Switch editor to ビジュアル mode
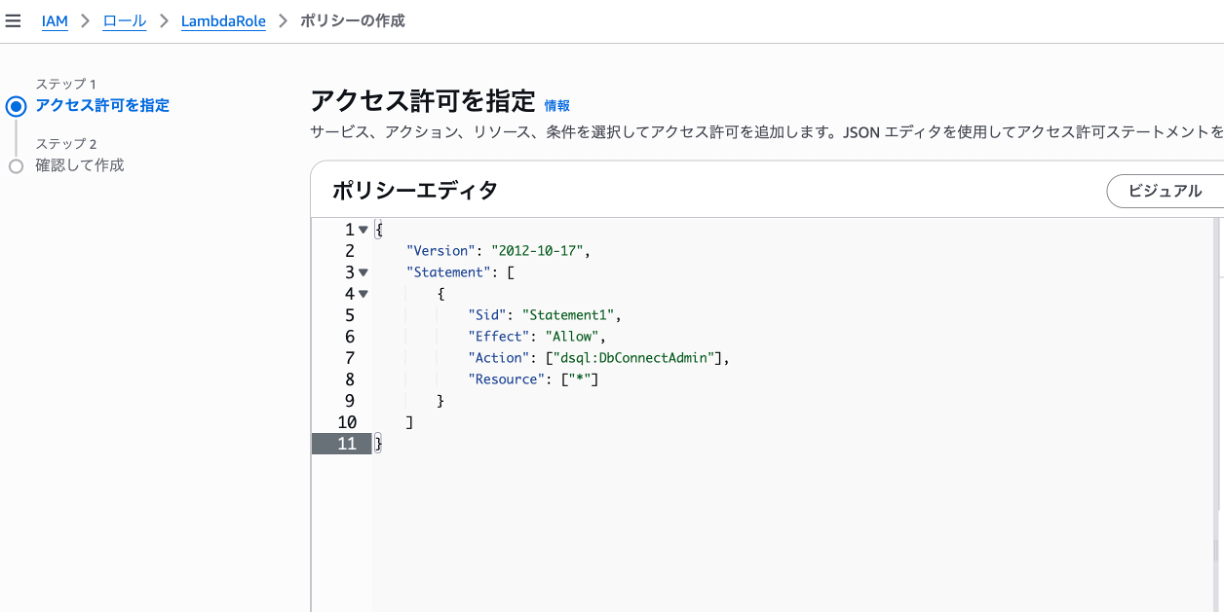Screen dimensions: 1224x612 pyautogui.click(x=1165, y=191)
